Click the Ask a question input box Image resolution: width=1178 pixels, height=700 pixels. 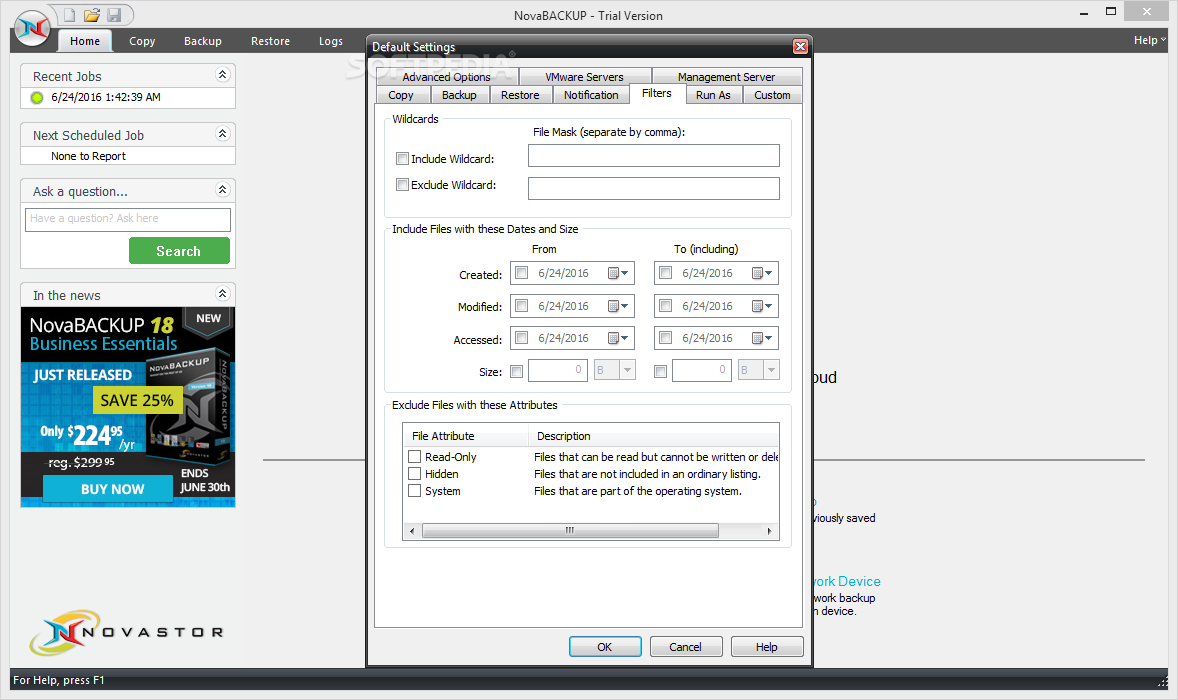[x=128, y=219]
